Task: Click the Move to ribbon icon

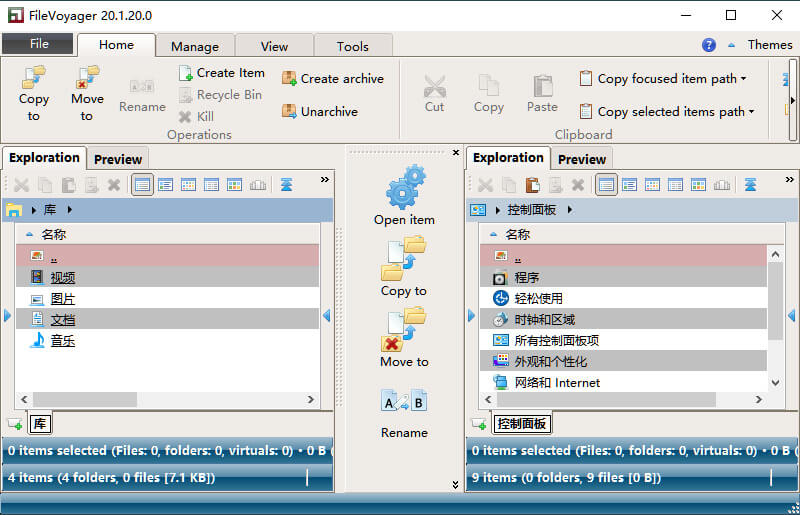Action: (87, 78)
